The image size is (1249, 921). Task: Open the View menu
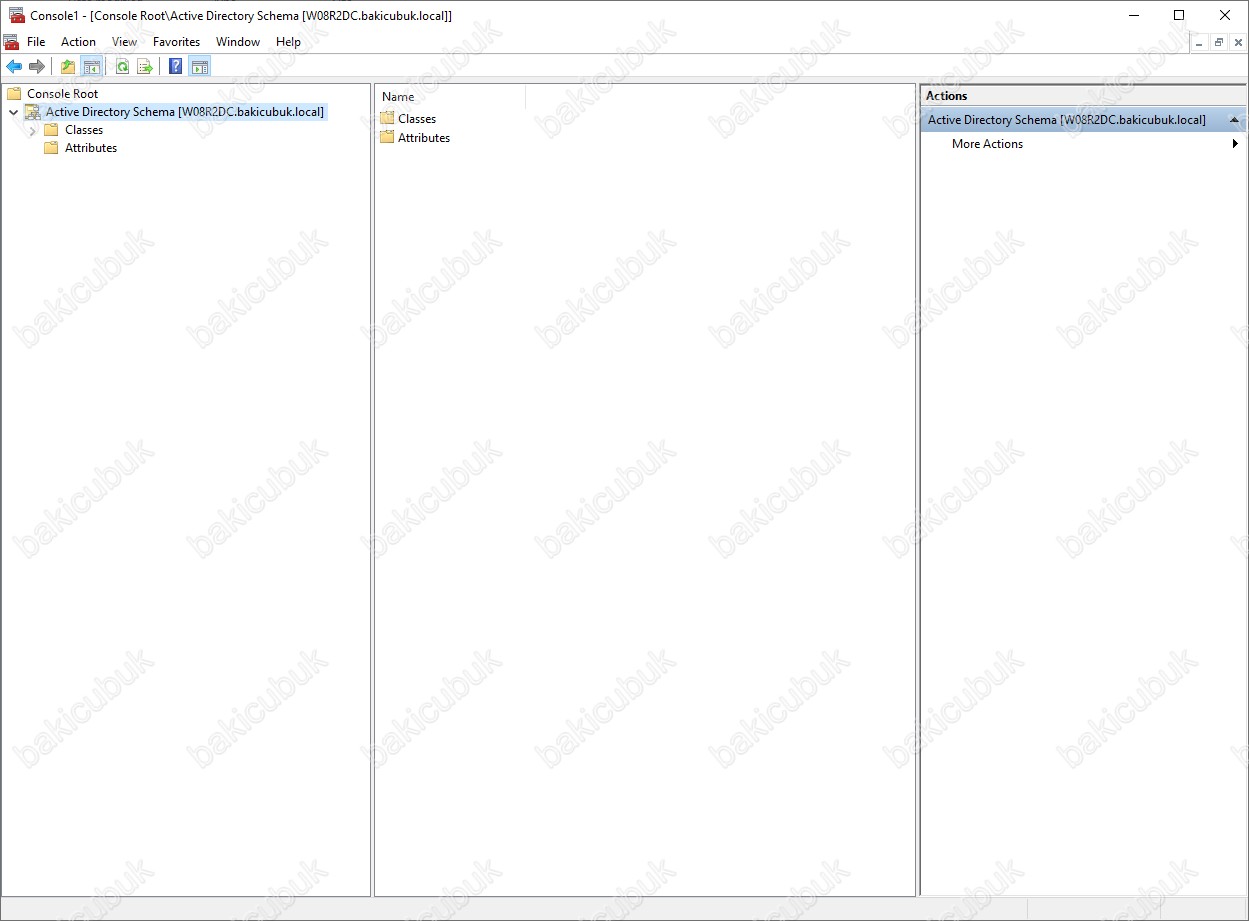[125, 42]
